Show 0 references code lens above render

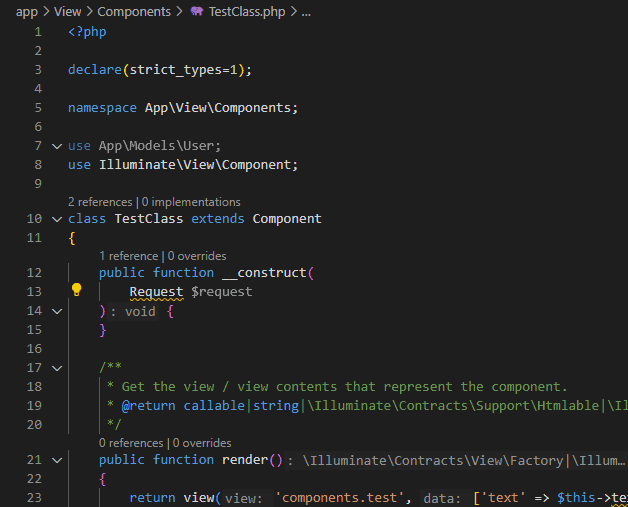(x=131, y=442)
